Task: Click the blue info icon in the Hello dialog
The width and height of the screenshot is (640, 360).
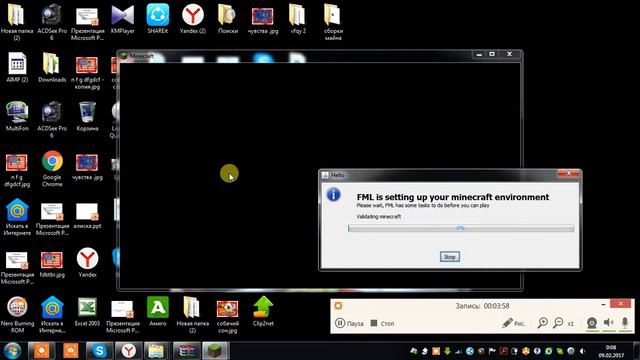Action: 333,195
